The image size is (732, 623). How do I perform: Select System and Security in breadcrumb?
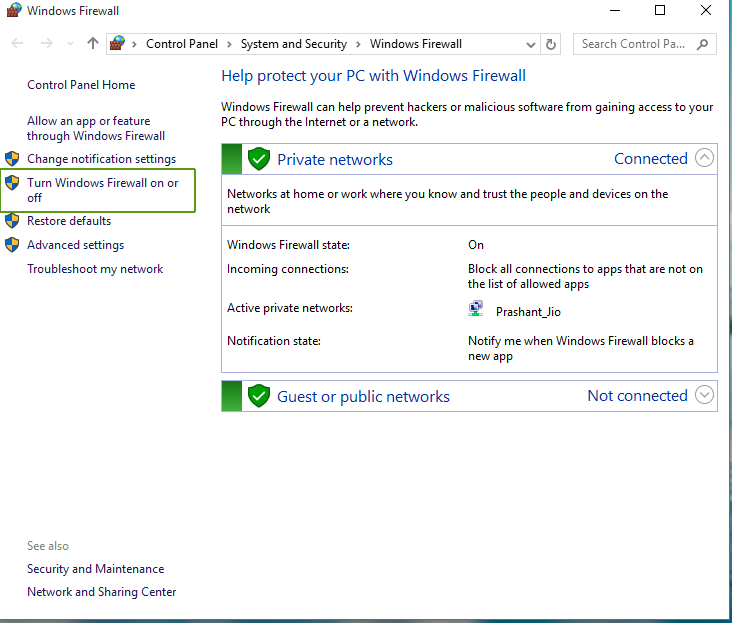[x=294, y=44]
